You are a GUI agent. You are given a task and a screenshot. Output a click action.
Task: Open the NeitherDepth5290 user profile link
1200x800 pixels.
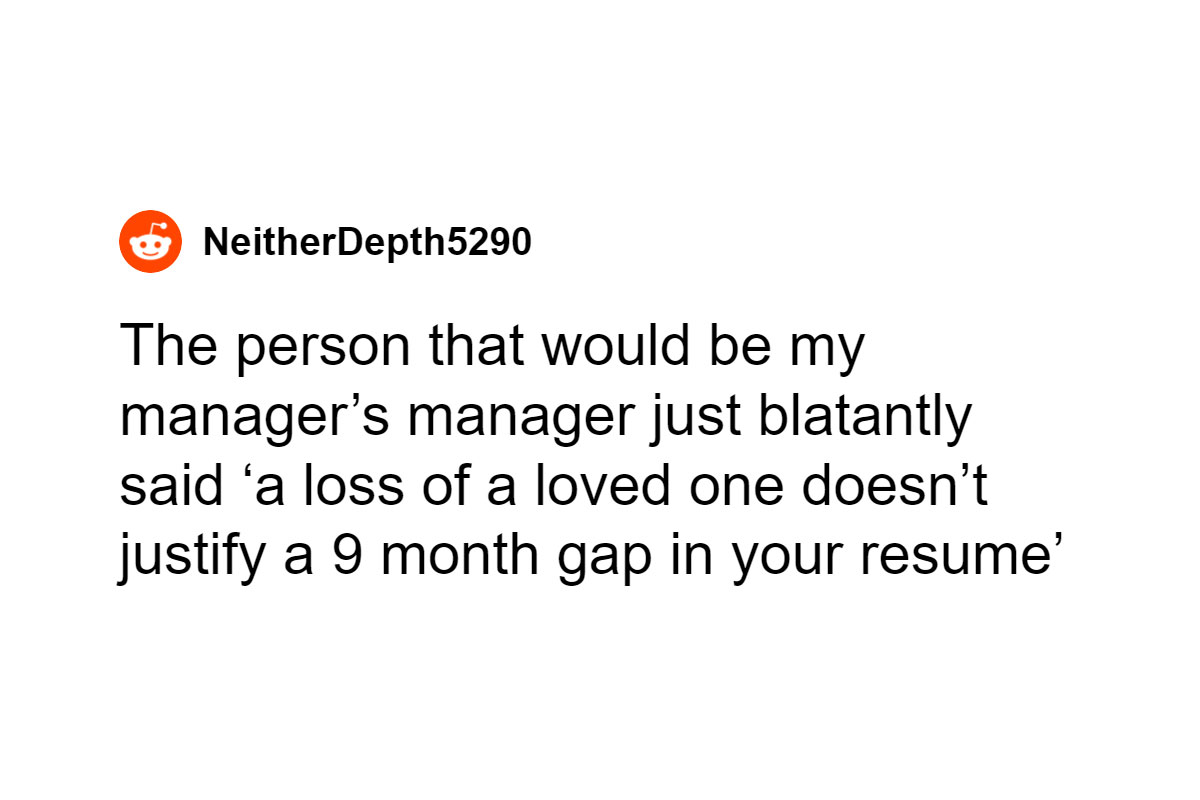pos(367,242)
